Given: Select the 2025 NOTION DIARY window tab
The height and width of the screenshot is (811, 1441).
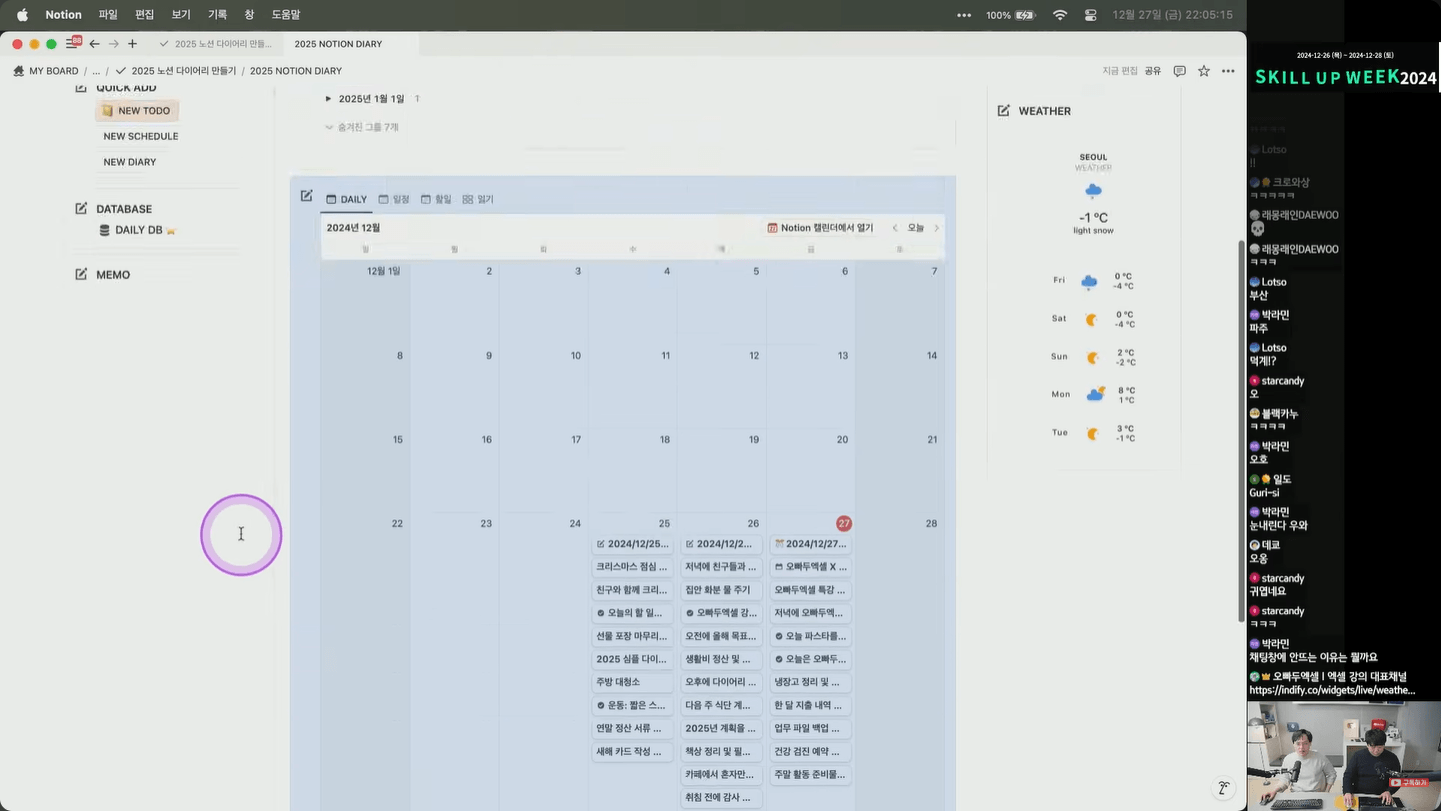Looking at the screenshot, I should point(338,44).
